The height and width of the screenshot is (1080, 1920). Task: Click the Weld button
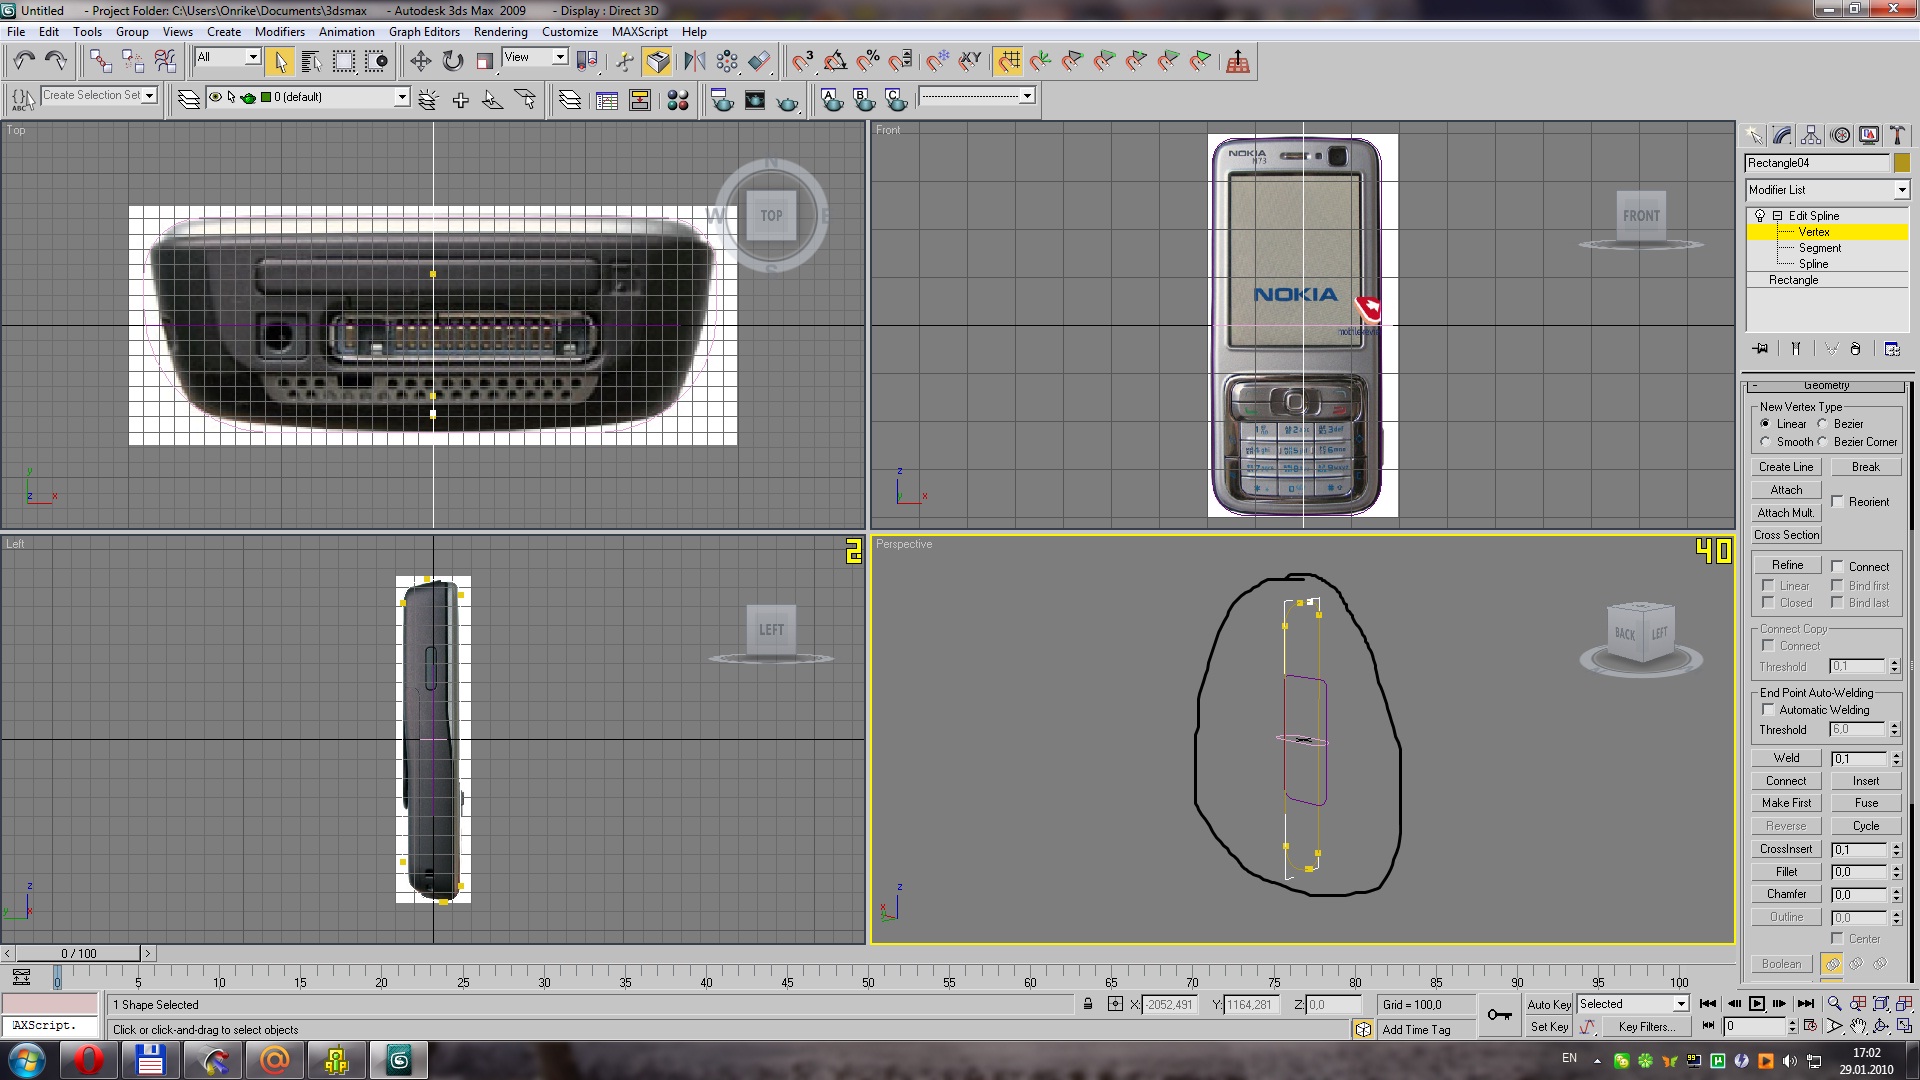tap(1786, 758)
